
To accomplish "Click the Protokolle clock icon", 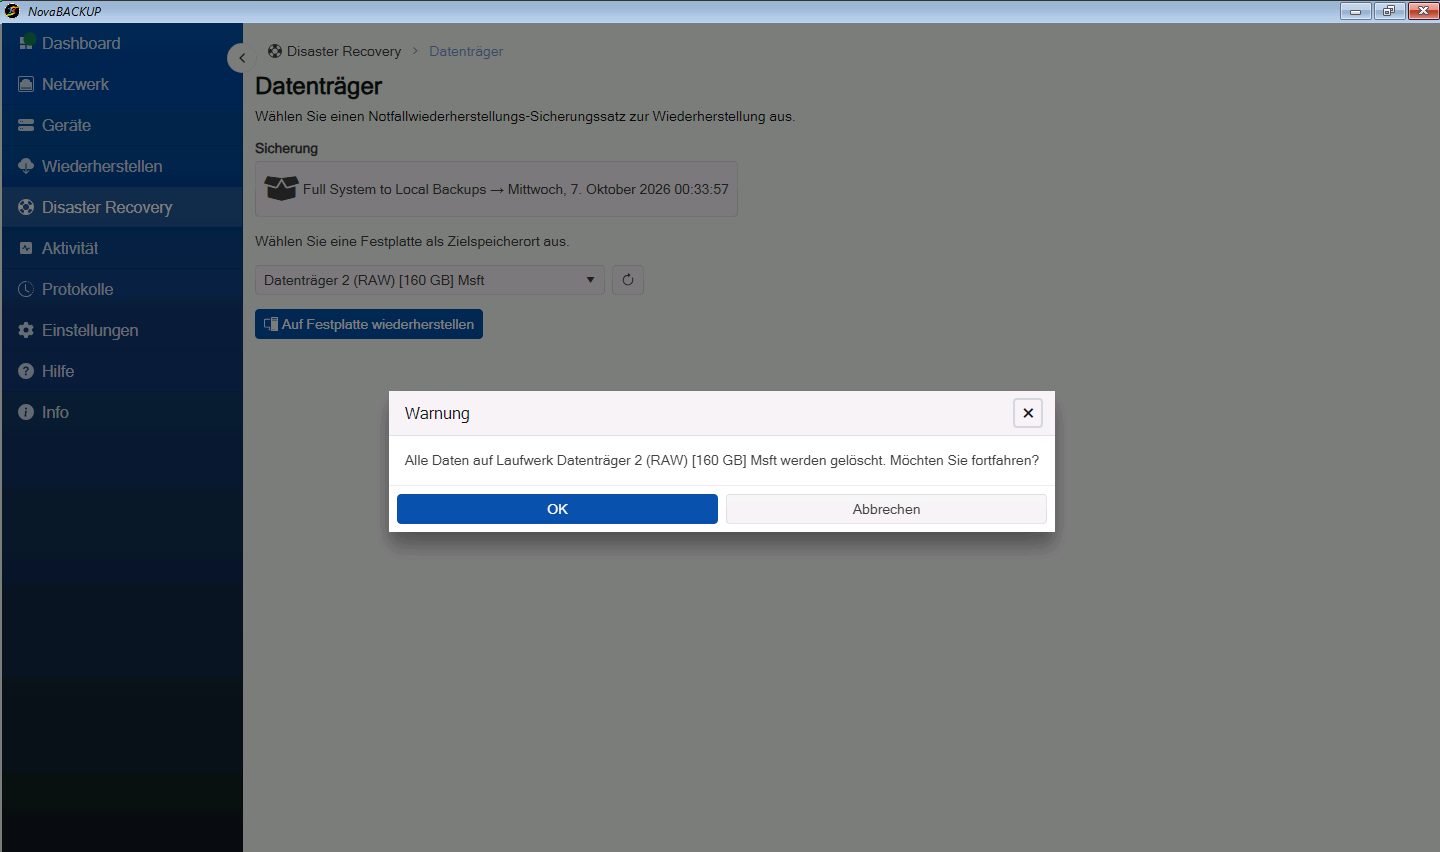I will 26,289.
